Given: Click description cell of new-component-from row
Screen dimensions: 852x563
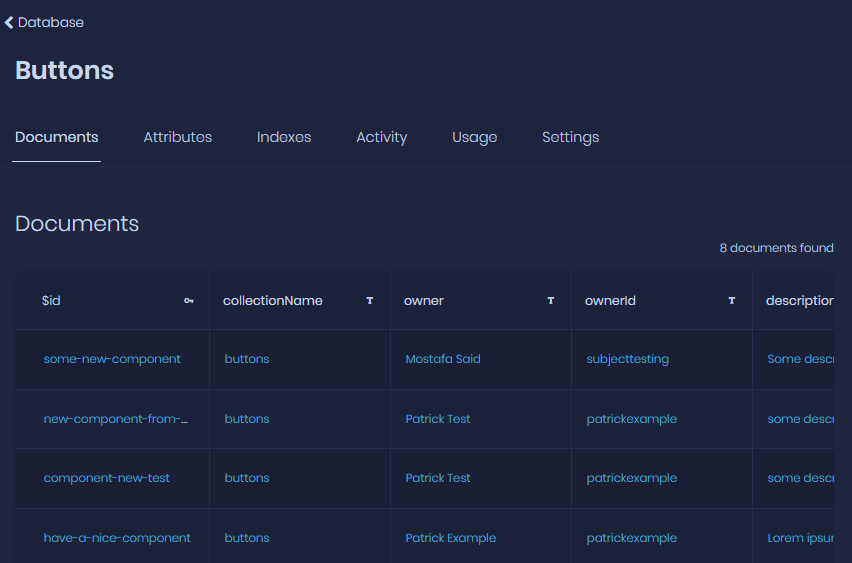Looking at the screenshot, I should click(800, 419).
